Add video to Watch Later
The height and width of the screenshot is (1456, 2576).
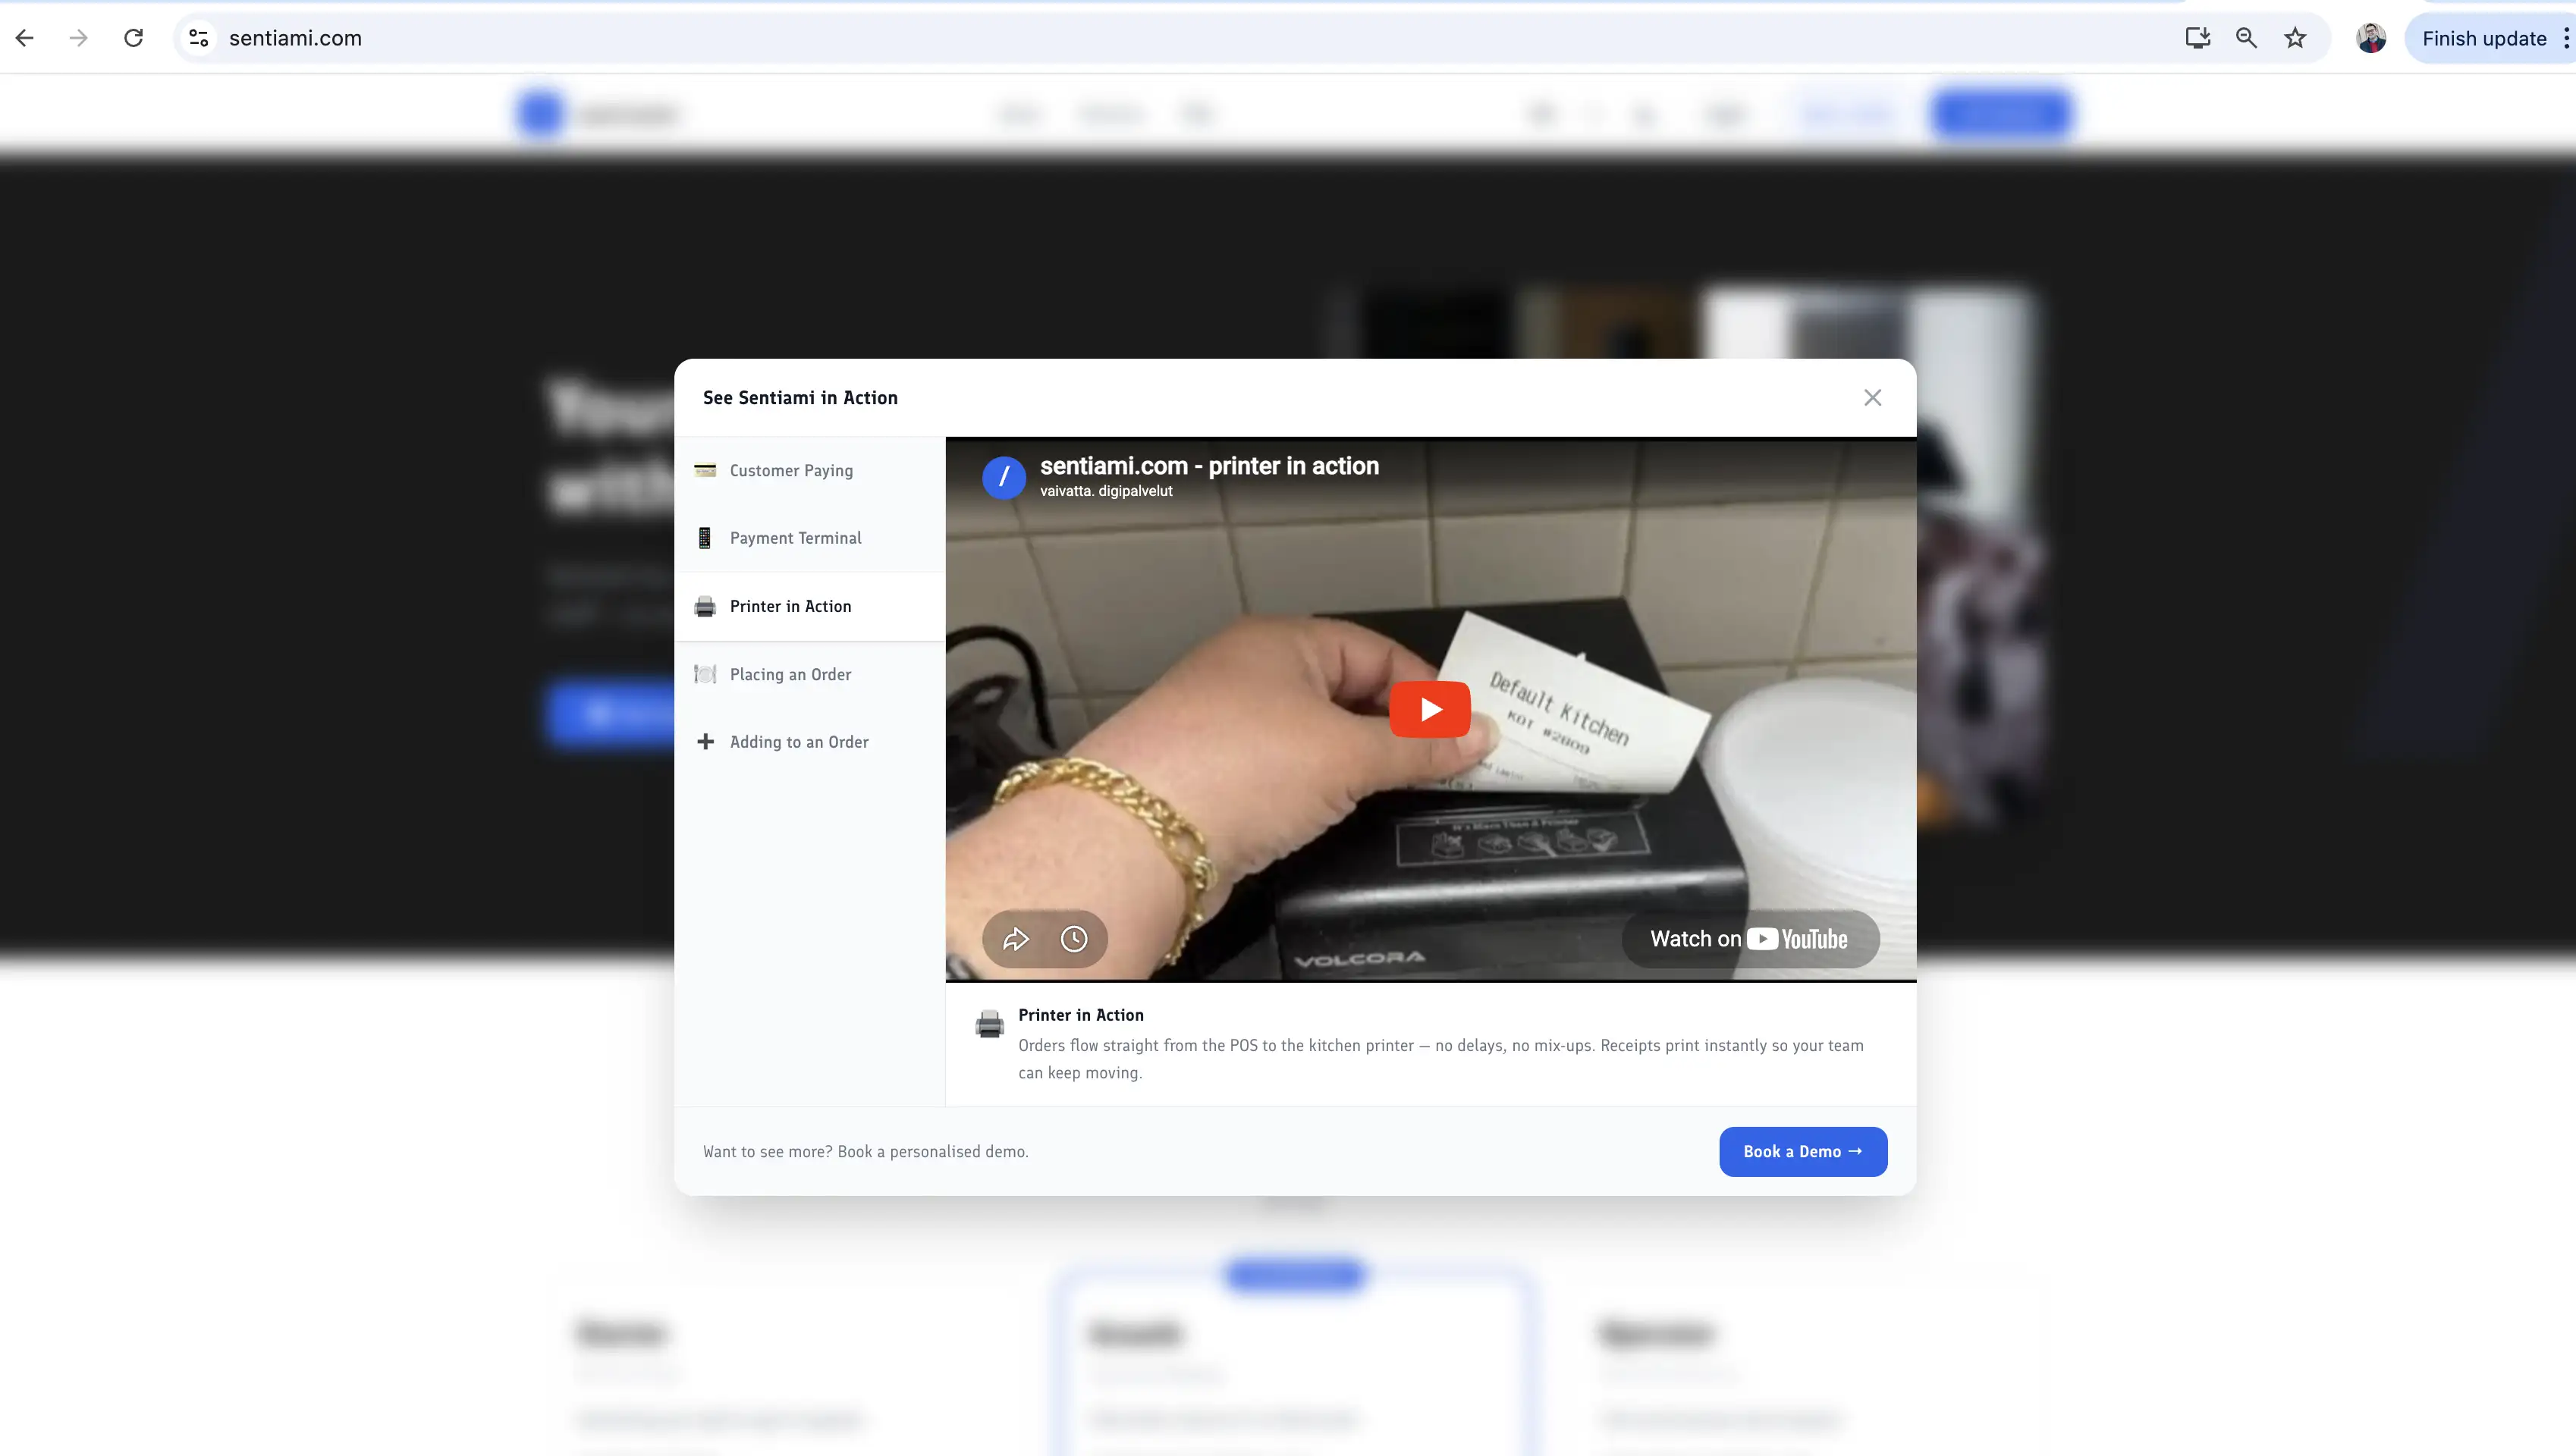[x=1074, y=939]
